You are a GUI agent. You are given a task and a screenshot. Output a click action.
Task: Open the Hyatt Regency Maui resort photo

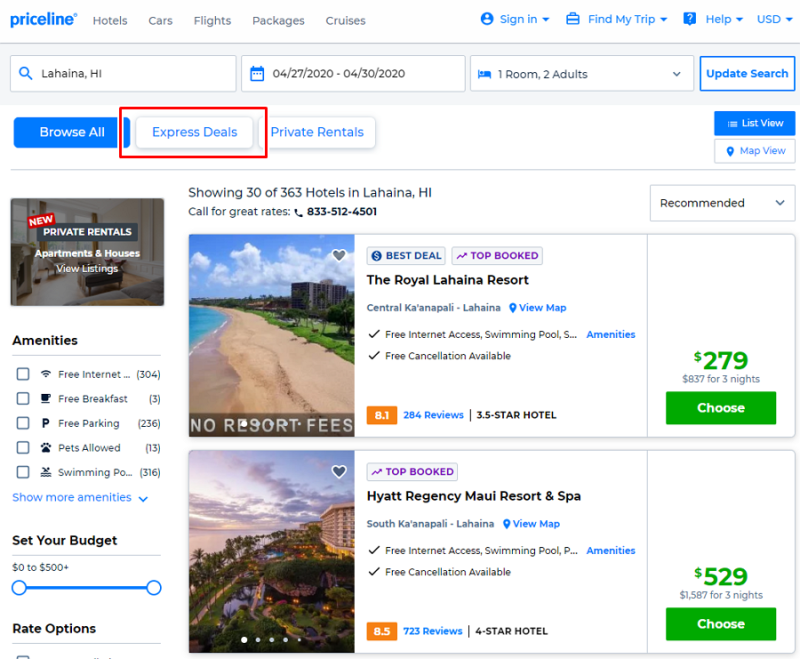coord(271,551)
